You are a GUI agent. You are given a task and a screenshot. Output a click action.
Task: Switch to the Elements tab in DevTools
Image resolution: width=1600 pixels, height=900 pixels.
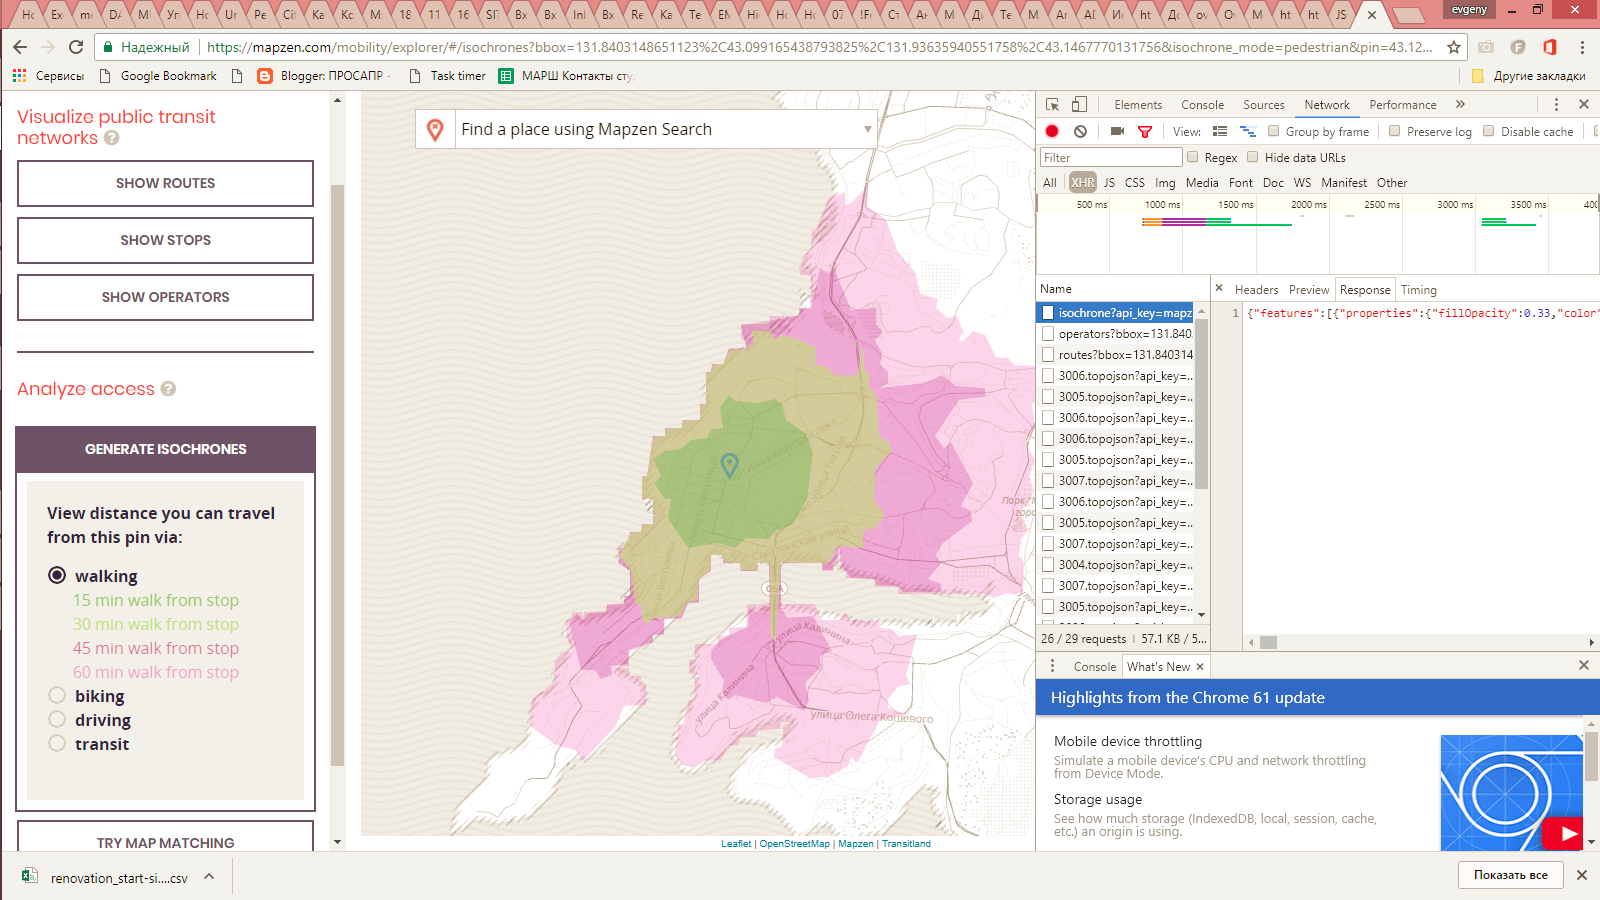(x=1138, y=105)
